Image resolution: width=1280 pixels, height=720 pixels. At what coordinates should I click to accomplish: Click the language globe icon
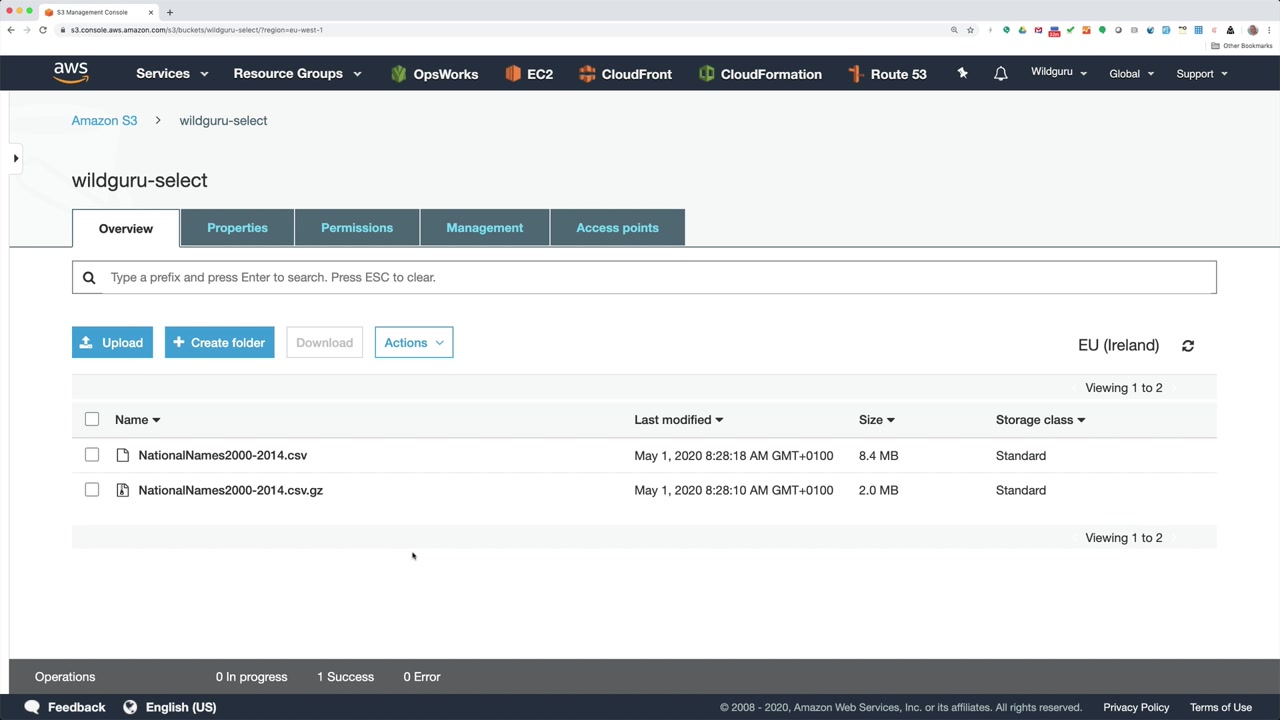pos(130,707)
